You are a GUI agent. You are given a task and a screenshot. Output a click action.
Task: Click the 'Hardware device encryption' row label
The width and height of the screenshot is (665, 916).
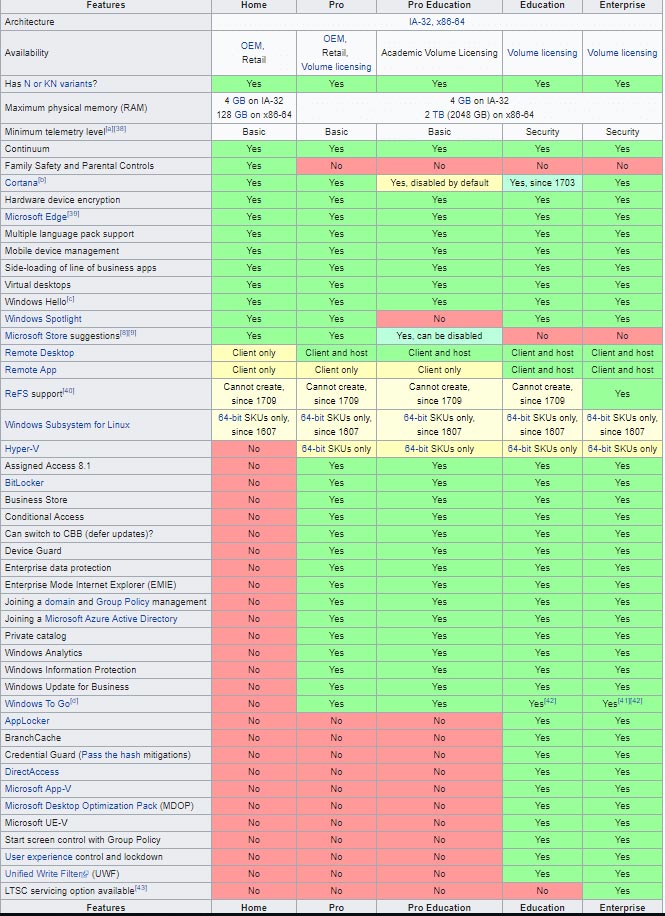coord(62,200)
